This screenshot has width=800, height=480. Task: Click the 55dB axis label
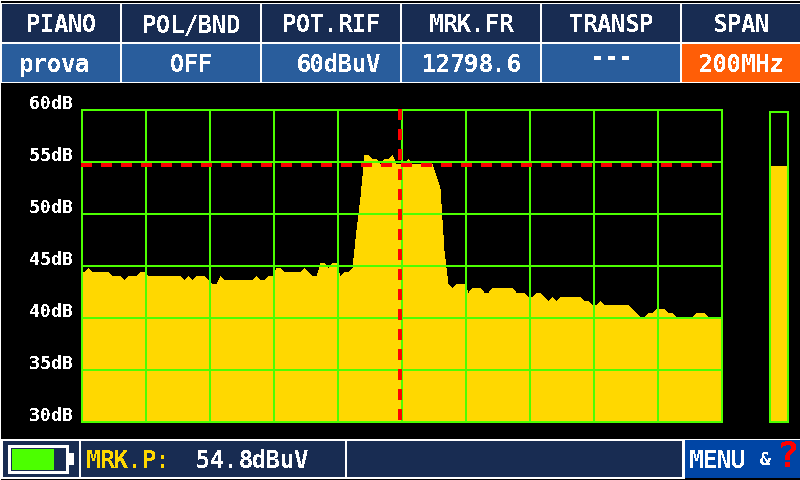51,155
